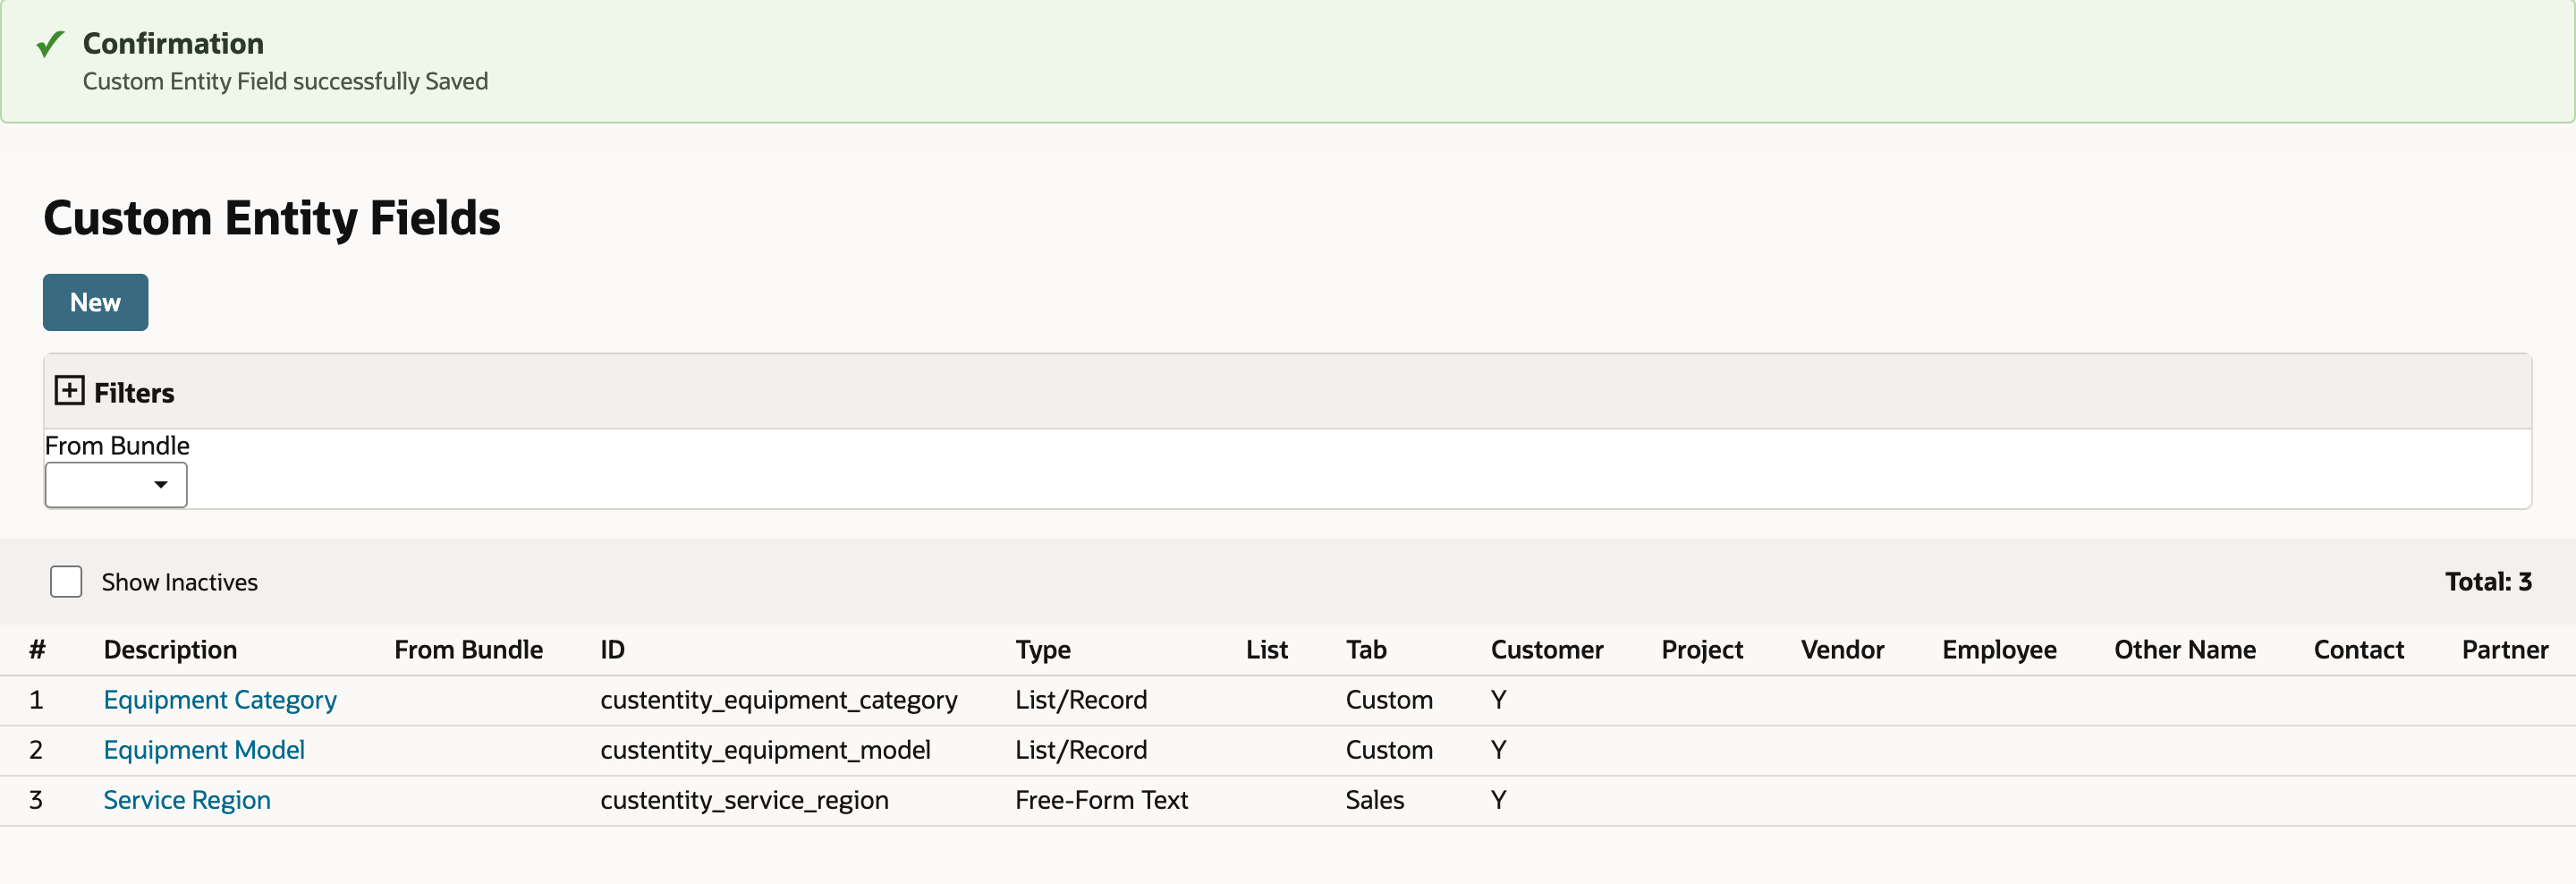Click the New button

coord(95,302)
